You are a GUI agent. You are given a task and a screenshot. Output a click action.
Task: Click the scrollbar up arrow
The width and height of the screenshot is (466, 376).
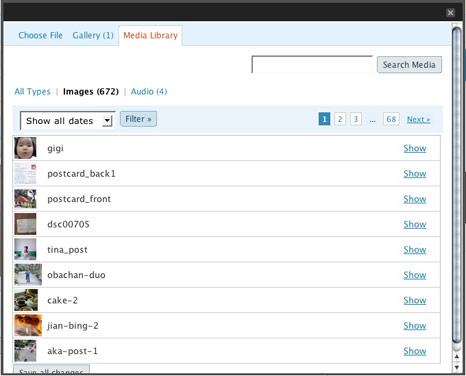click(x=457, y=357)
